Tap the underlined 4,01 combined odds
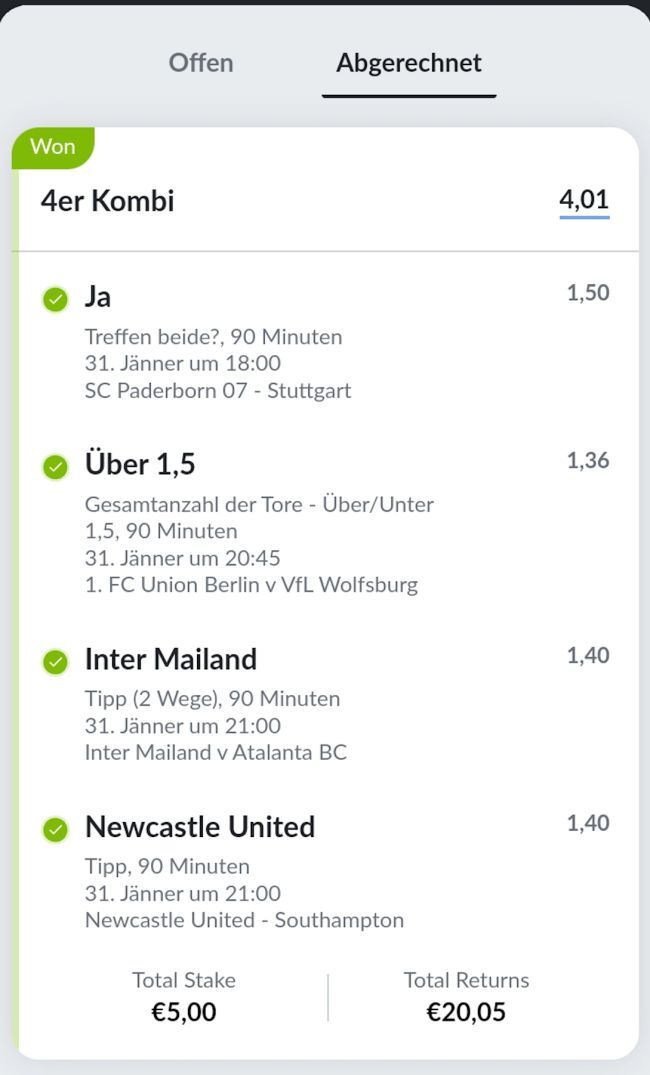 coord(584,200)
